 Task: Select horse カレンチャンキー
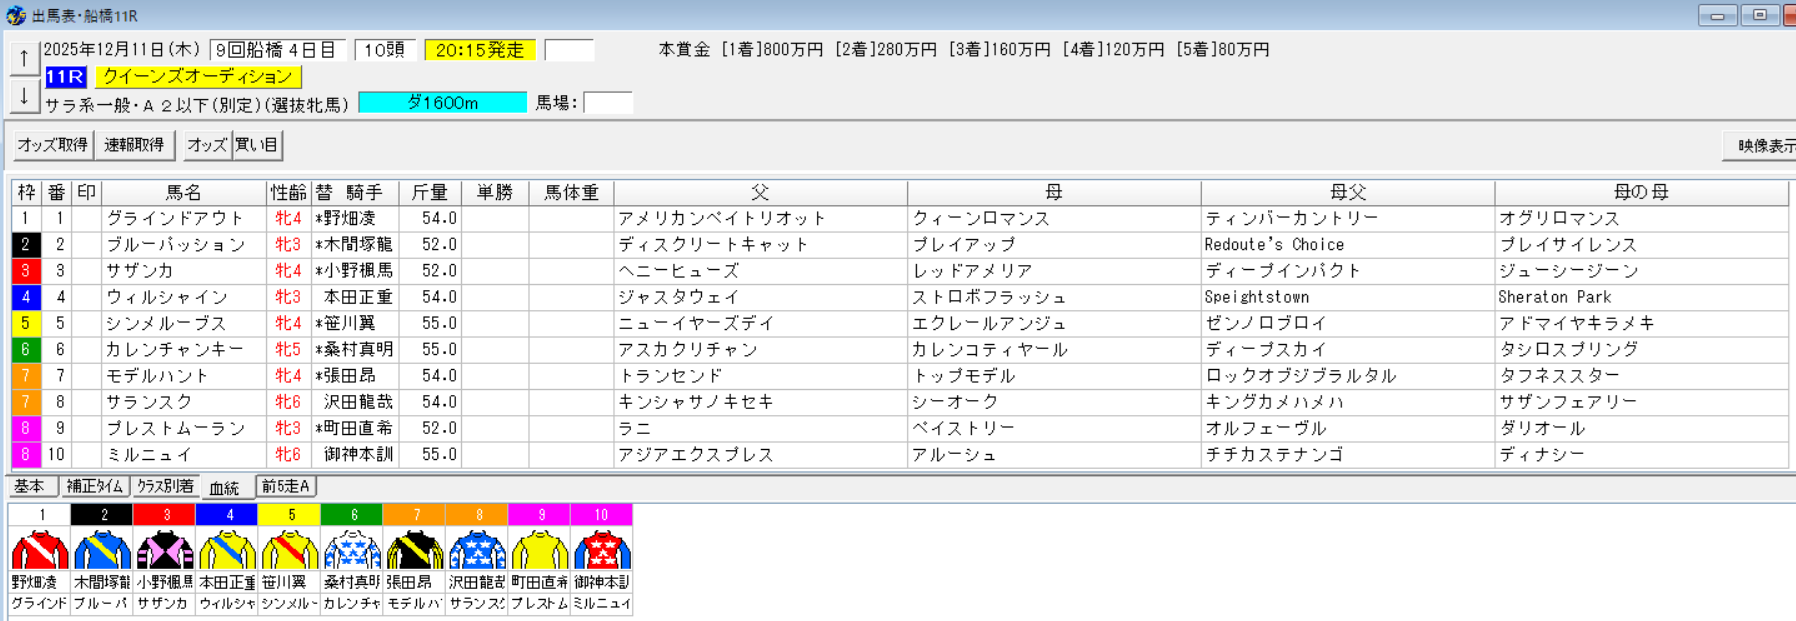175,349
